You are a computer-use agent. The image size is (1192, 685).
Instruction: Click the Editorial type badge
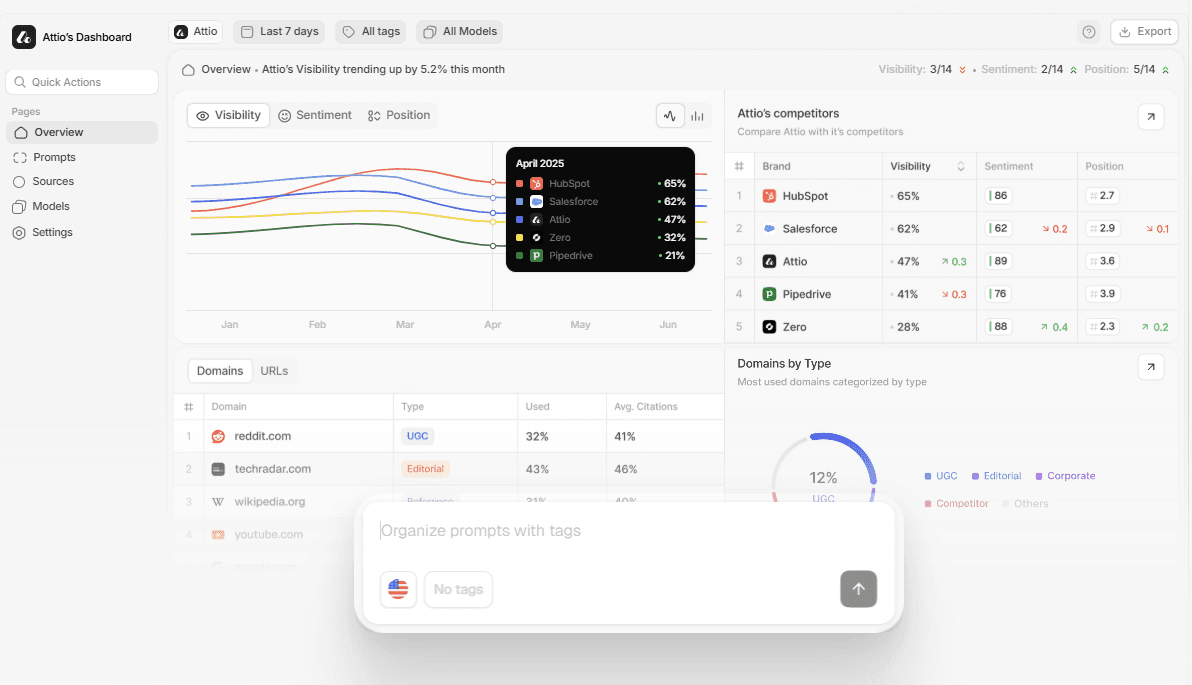[x=425, y=469]
